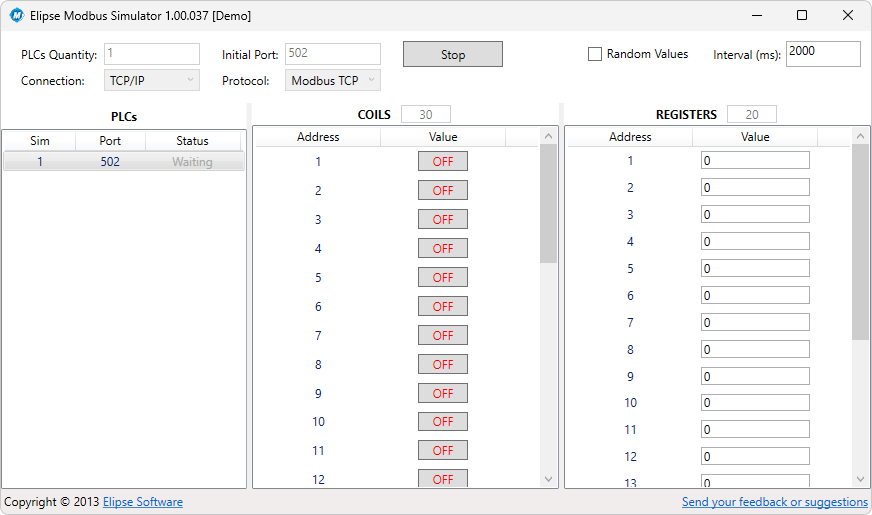
Task: Open the Protocol Modbus TCP dropdown
Action: (333, 81)
